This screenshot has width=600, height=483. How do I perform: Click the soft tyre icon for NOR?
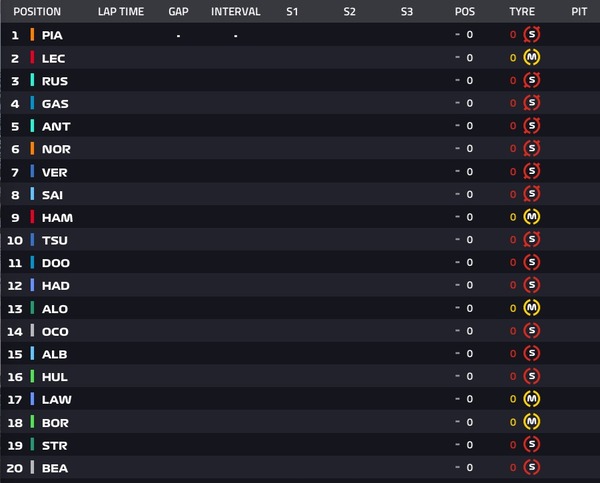532,148
